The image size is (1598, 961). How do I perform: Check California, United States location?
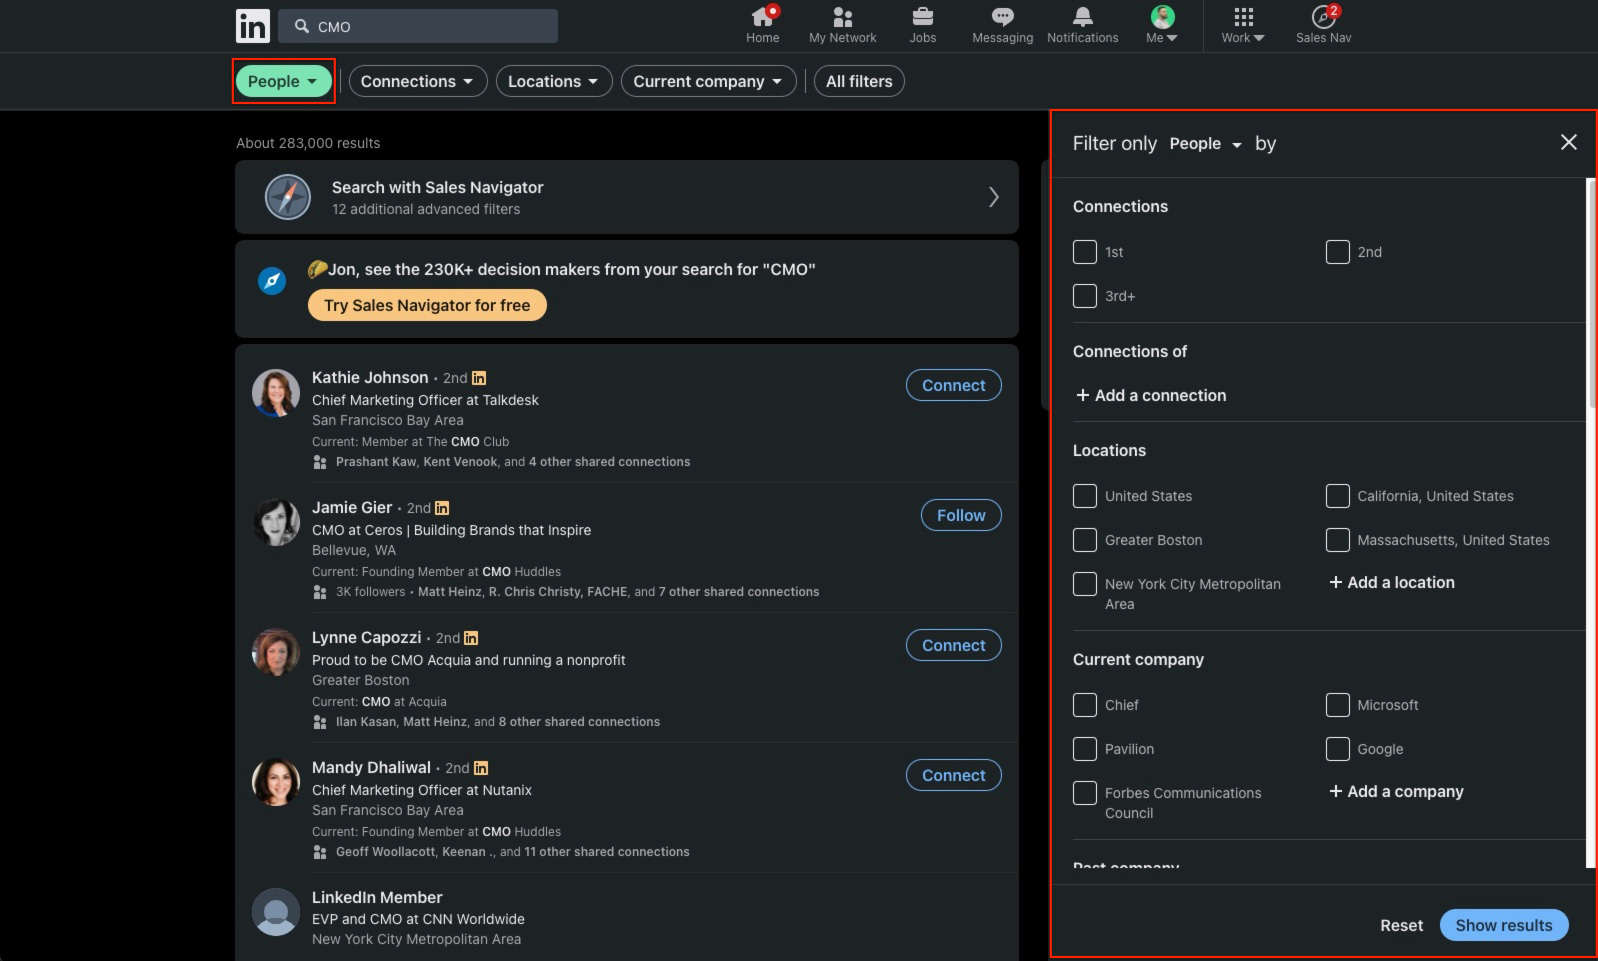point(1337,496)
